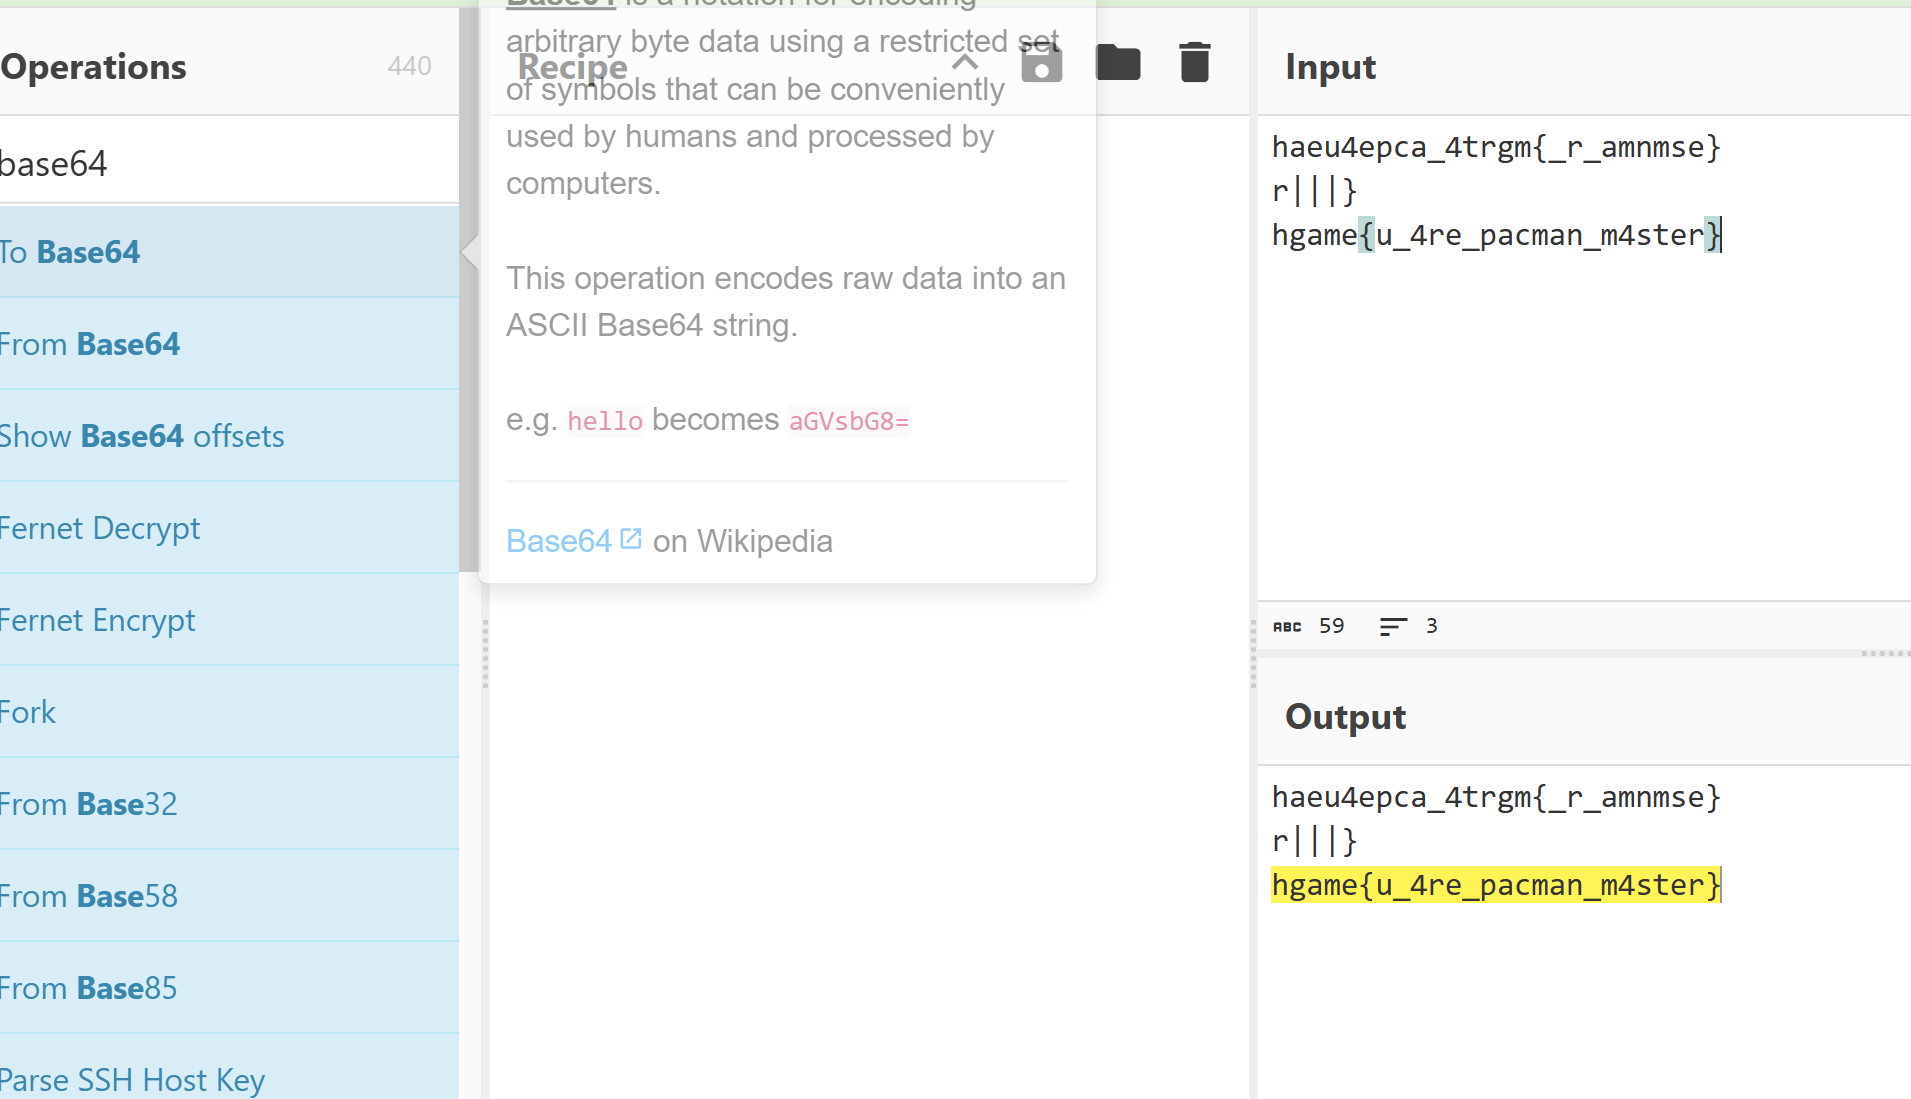Viewport: 1911px width, 1099px height.
Task: Click the operations list scrollbar
Action: point(468,300)
